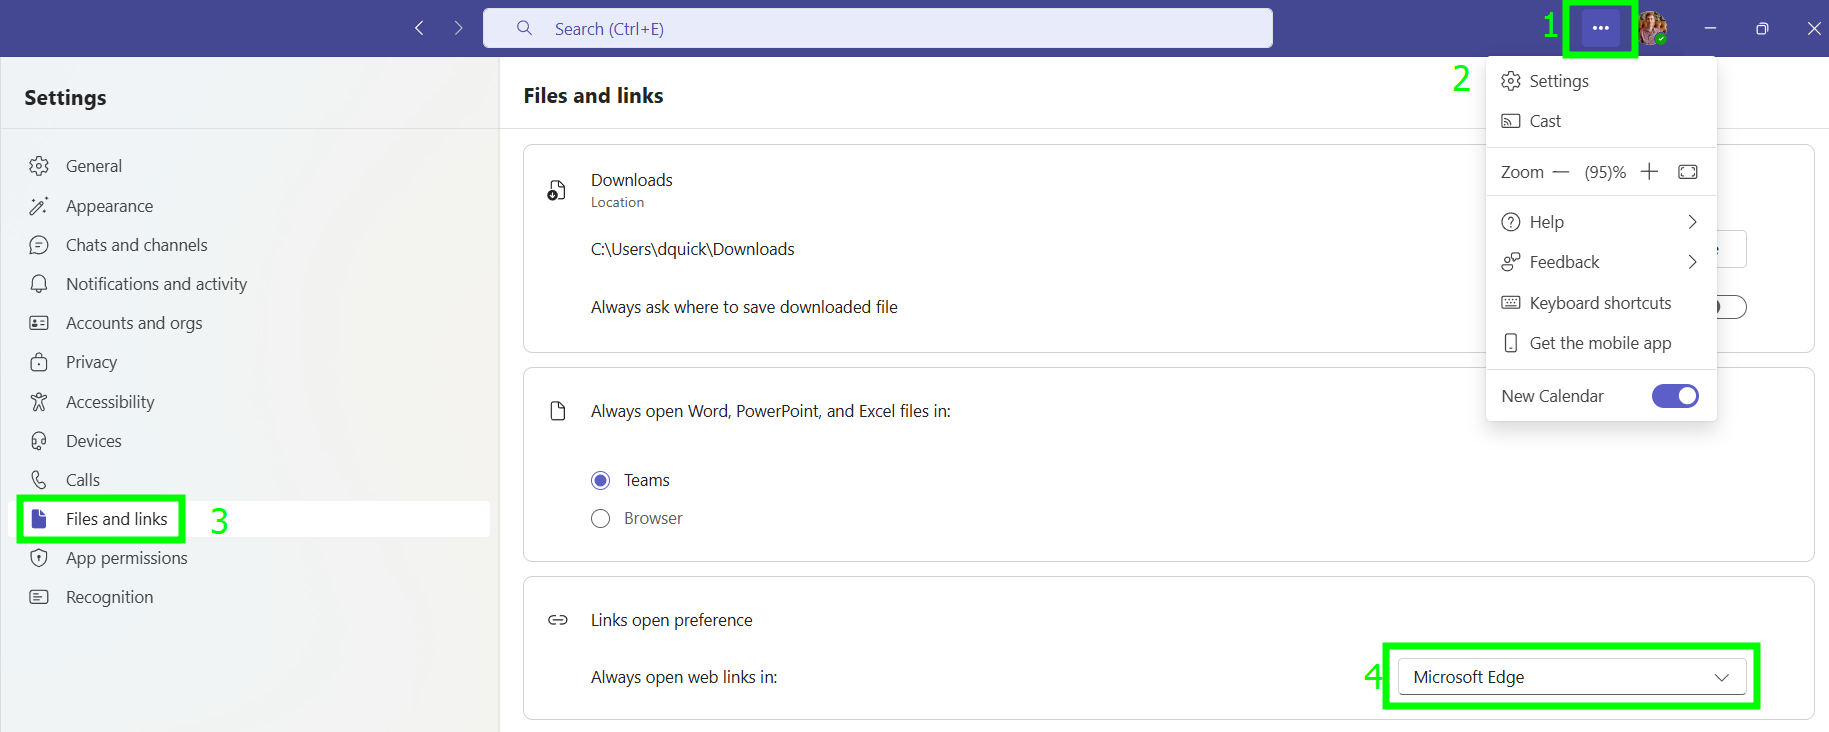The image size is (1829, 732).
Task: Turn off the New Calendar toggle
Action: coord(1675,396)
